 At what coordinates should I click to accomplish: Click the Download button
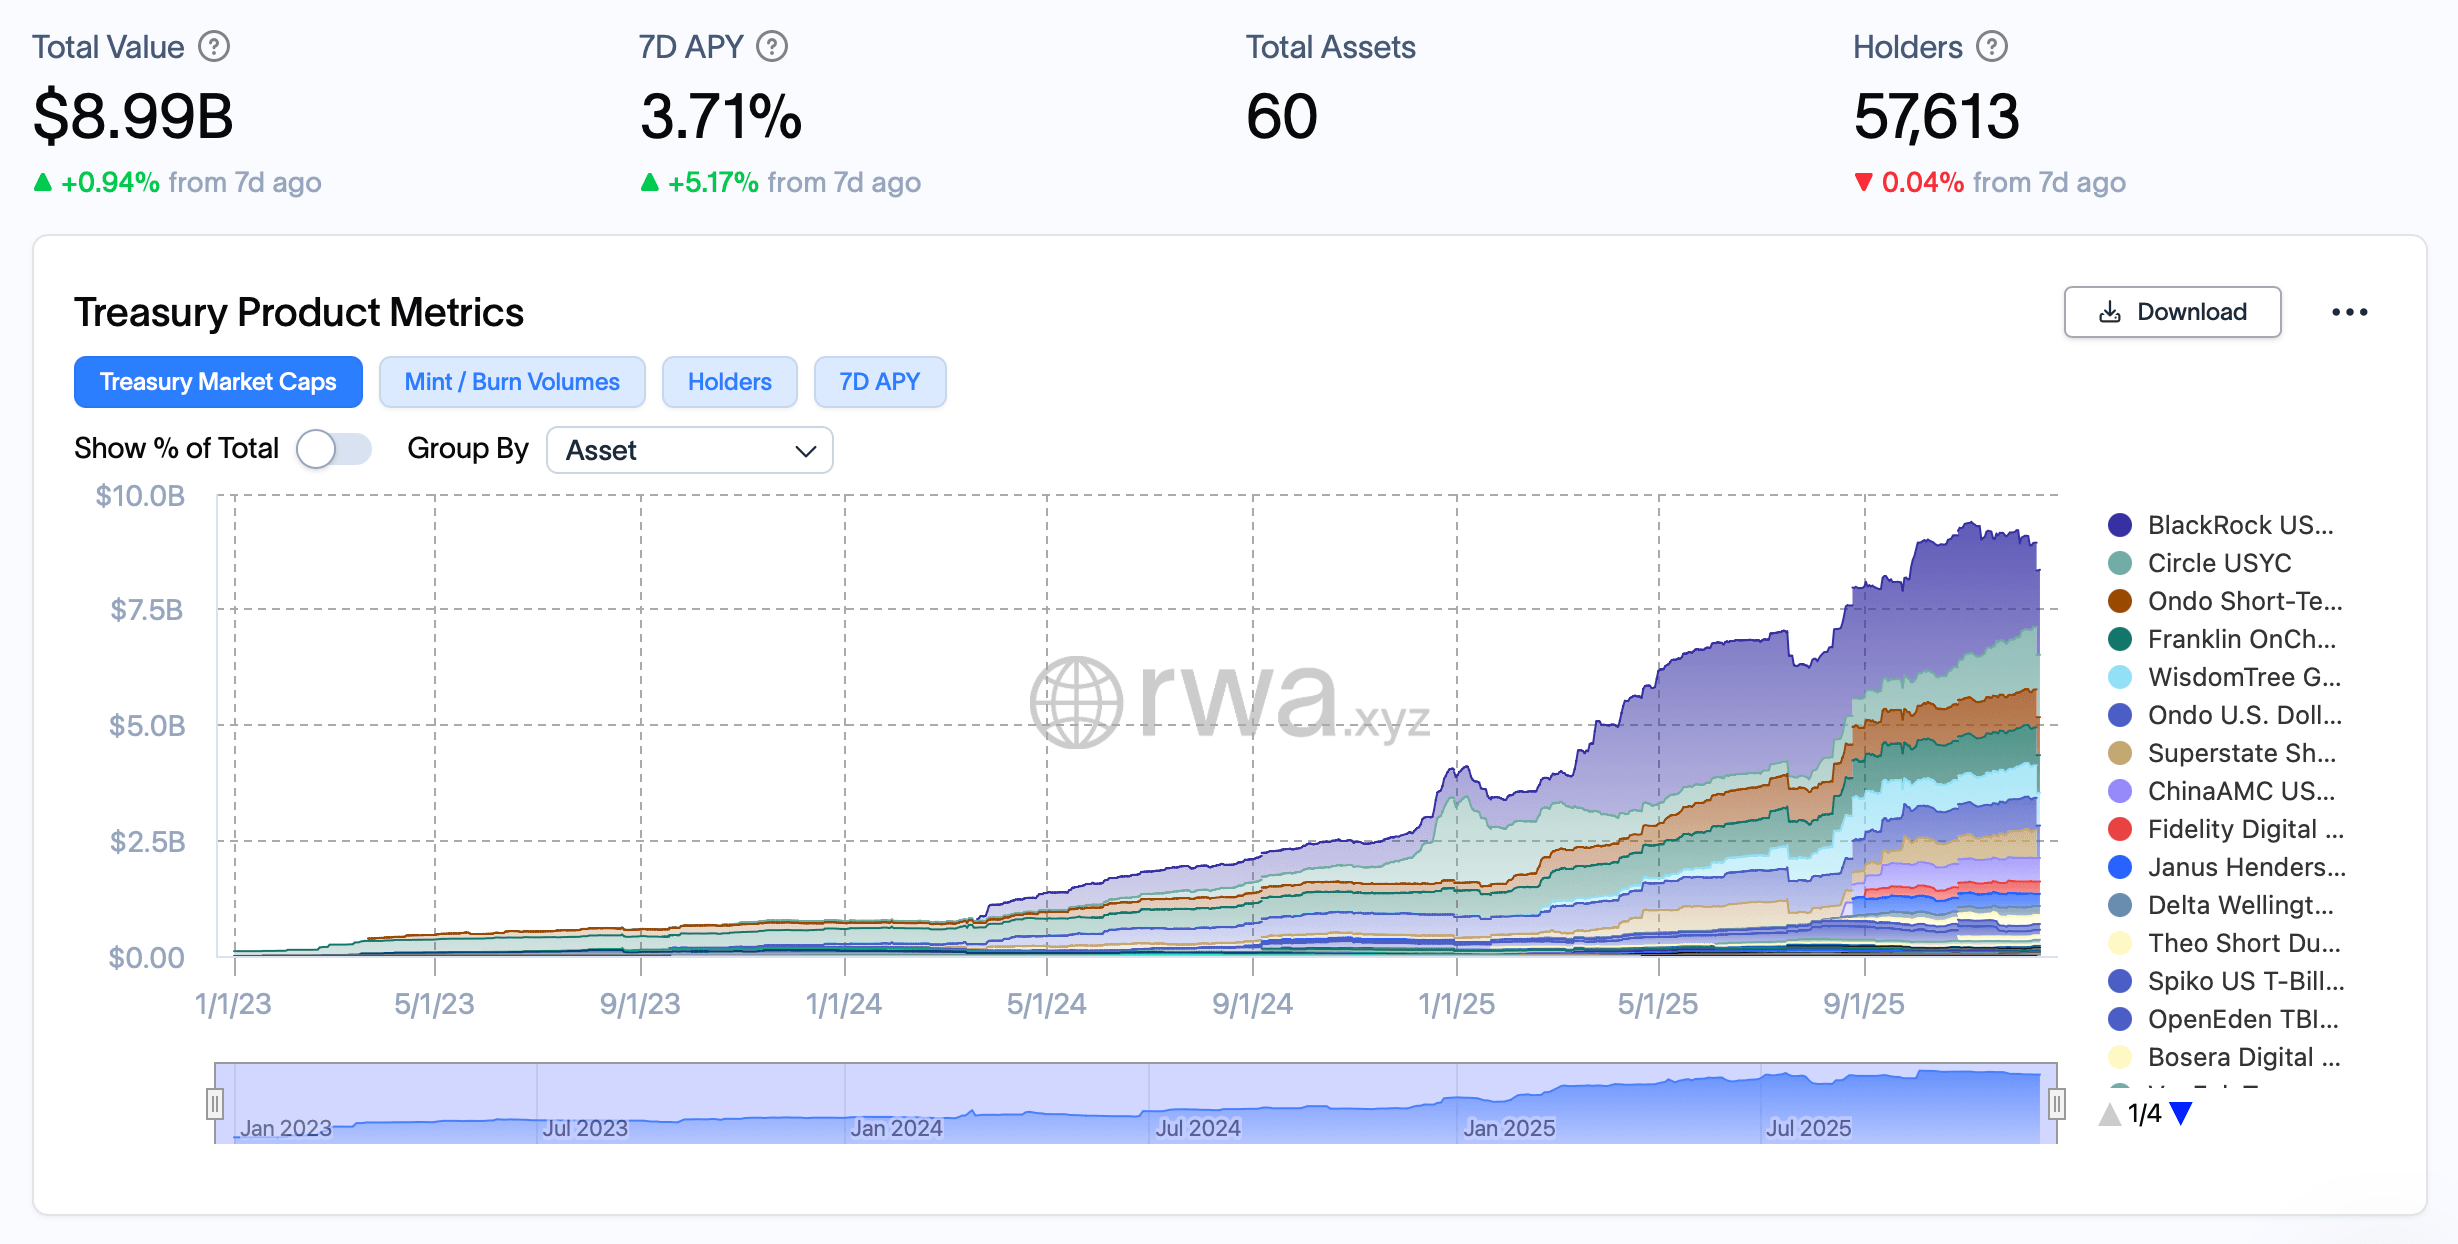click(2172, 312)
